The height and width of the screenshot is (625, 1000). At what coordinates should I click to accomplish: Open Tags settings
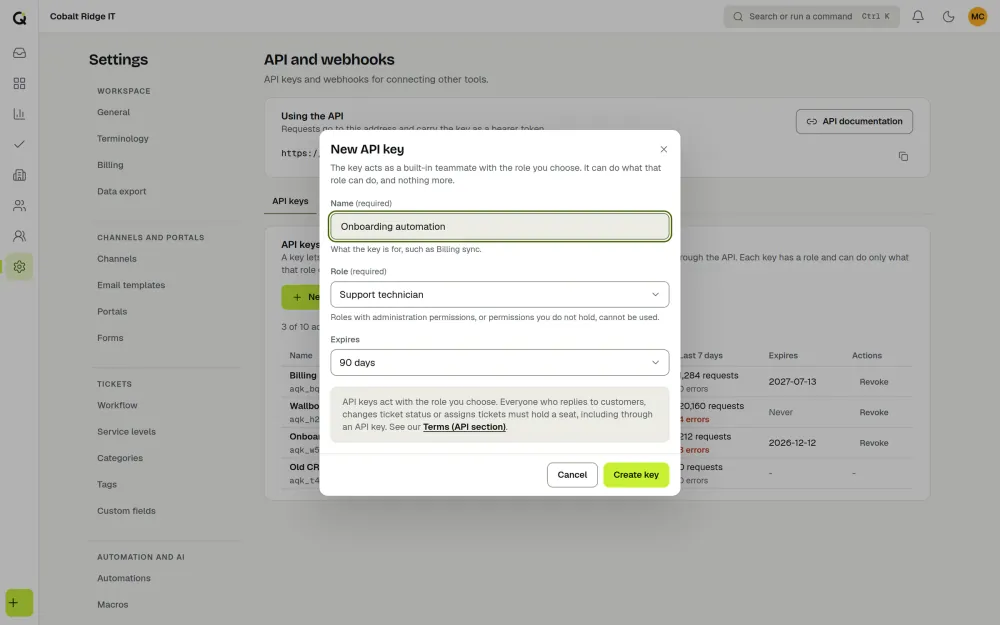pos(107,484)
